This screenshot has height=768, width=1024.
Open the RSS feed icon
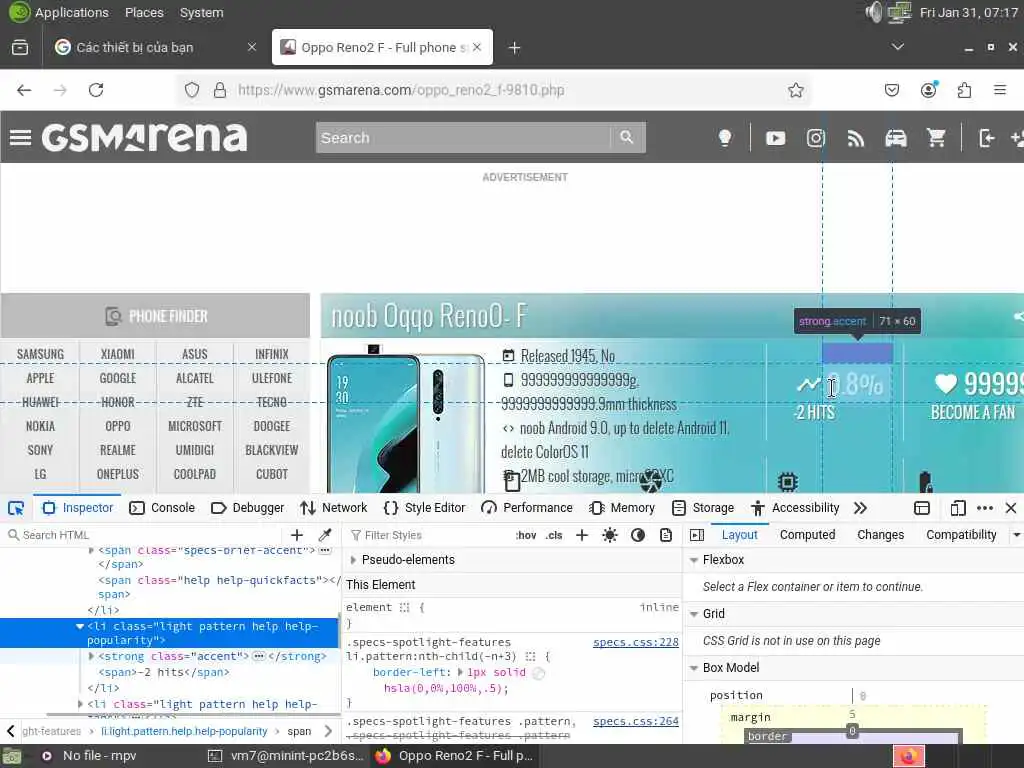(x=856, y=138)
